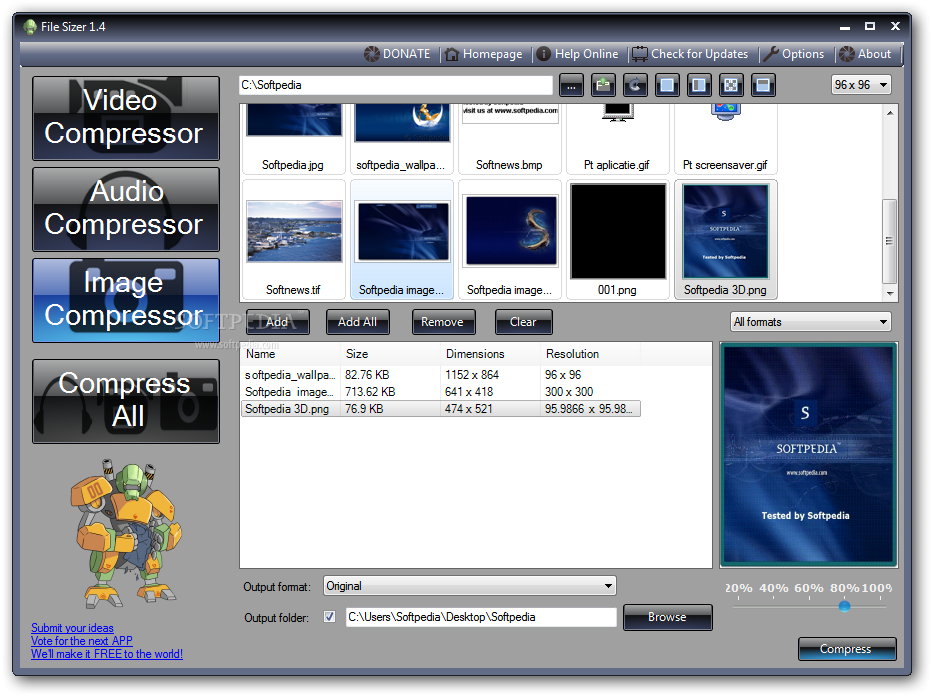Screen dimensions: 932x696
Task: Select the Softpedia 3D.png list row
Action: coord(441,409)
